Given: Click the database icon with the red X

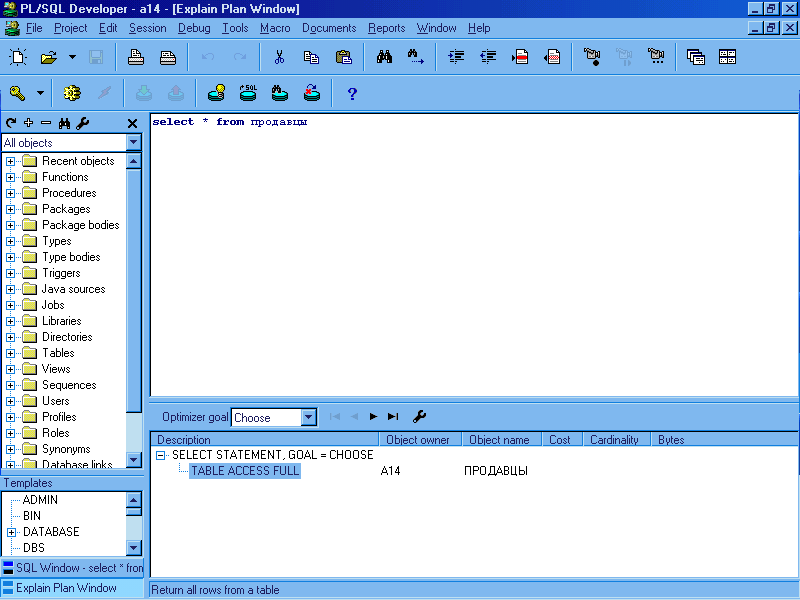Looking at the screenshot, I should click(312, 93).
